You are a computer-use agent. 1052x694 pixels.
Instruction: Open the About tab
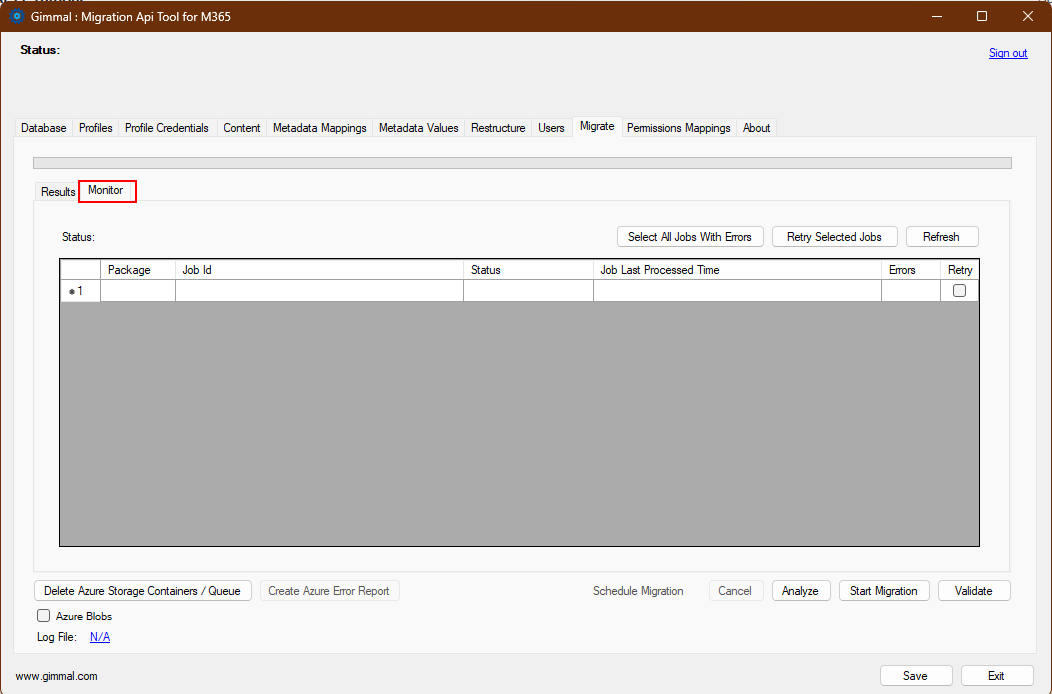[x=755, y=128]
